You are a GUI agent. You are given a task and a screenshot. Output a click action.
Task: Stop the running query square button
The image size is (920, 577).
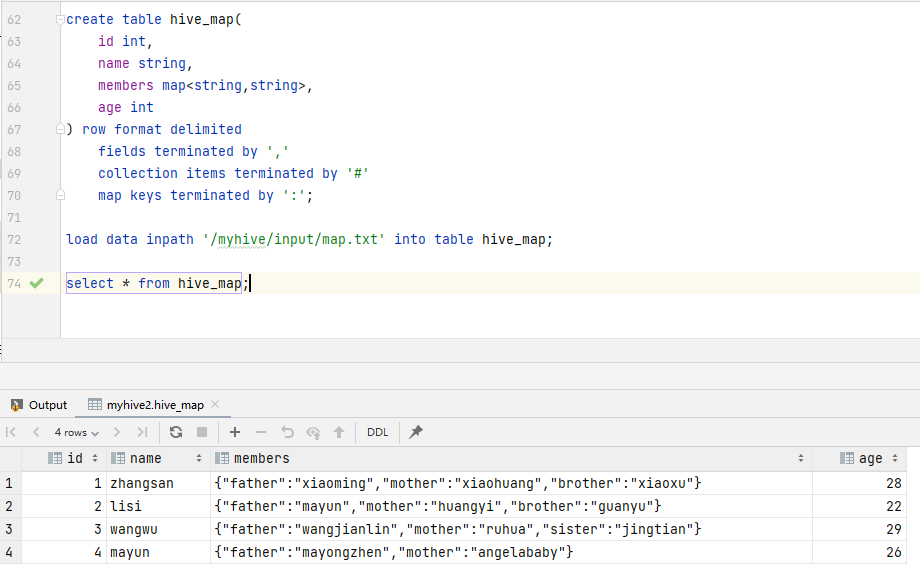[202, 433]
